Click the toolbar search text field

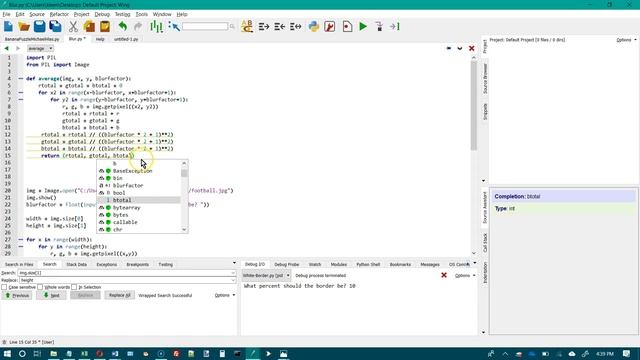pyautogui.click(x=205, y=27)
